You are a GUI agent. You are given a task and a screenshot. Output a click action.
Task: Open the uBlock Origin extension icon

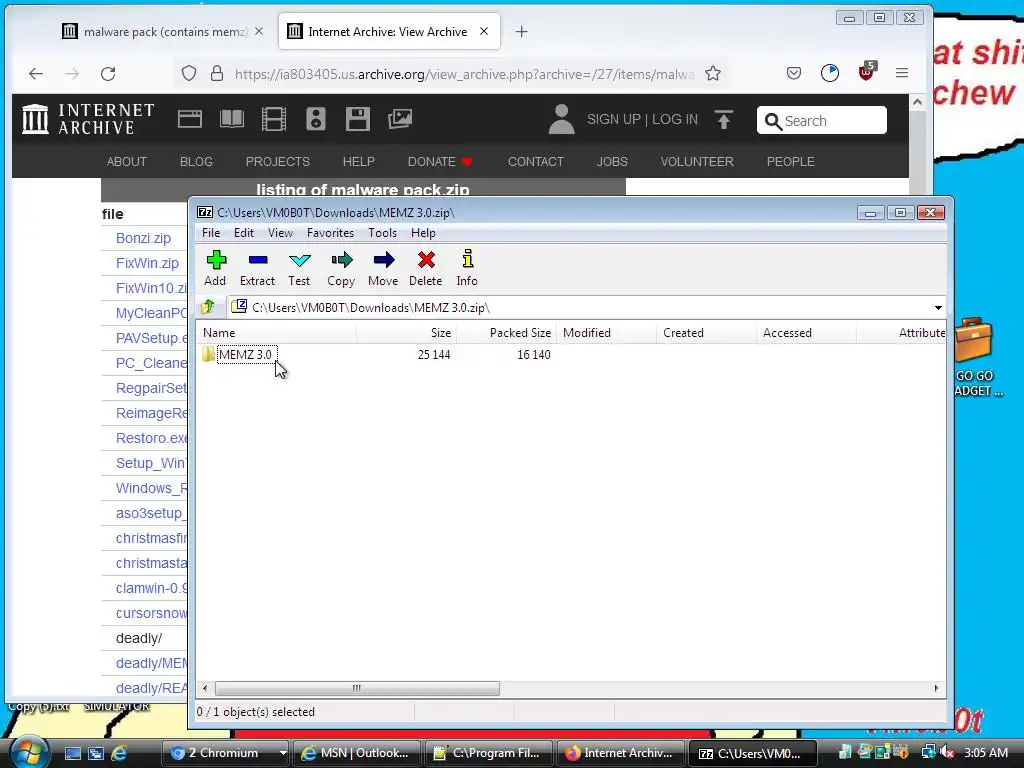tap(867, 72)
